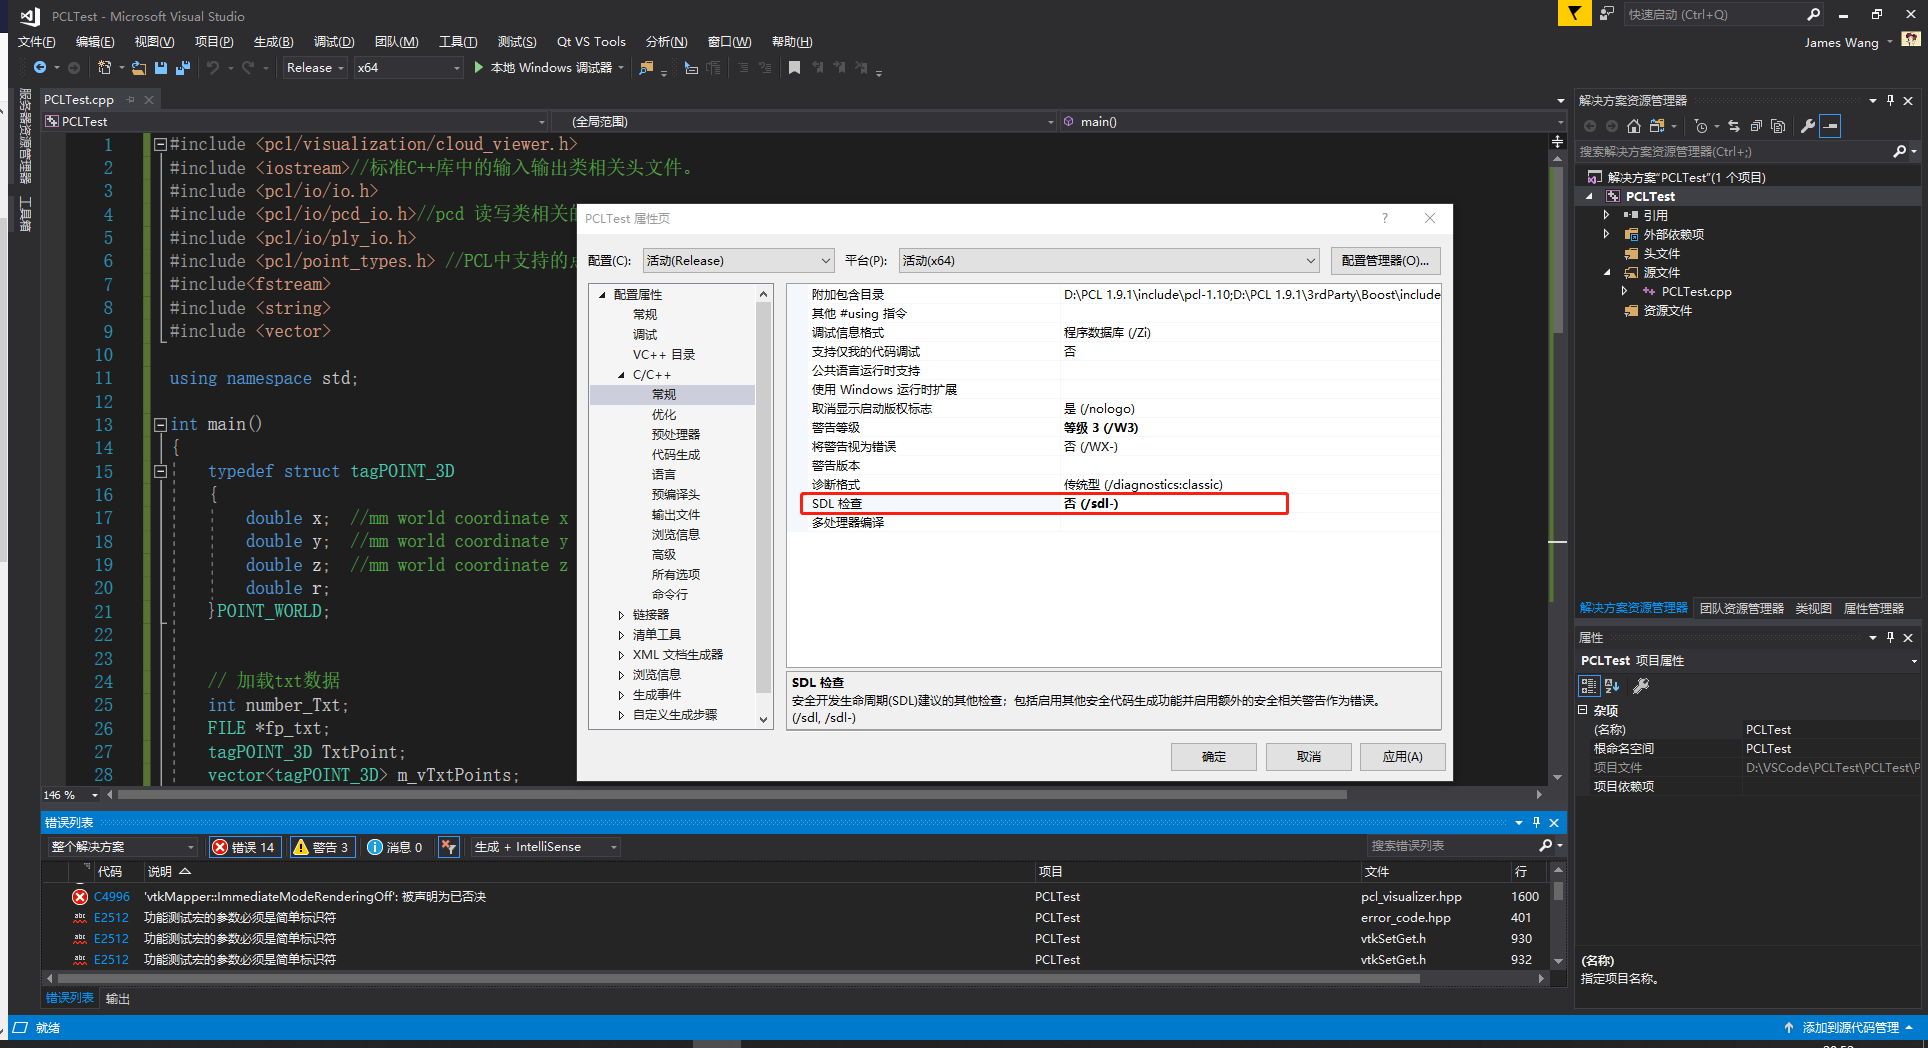This screenshot has height=1048, width=1928.
Task: Click the bookmark toolbar icon
Action: (794, 68)
